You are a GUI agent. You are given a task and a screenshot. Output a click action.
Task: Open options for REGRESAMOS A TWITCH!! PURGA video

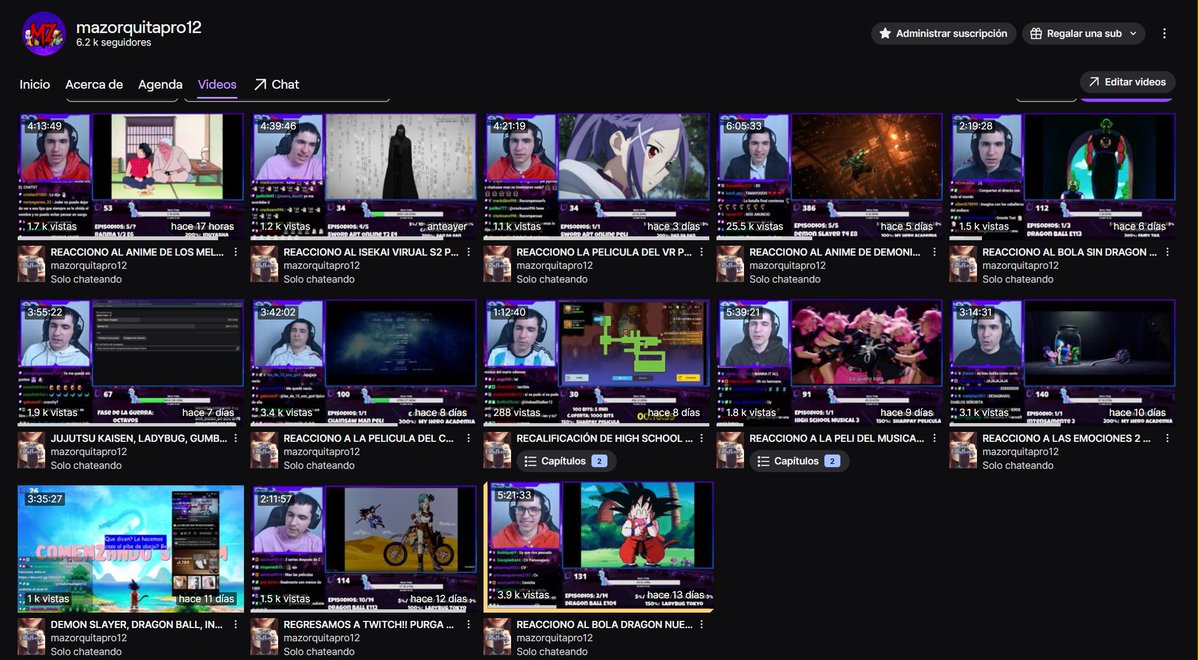(469, 624)
